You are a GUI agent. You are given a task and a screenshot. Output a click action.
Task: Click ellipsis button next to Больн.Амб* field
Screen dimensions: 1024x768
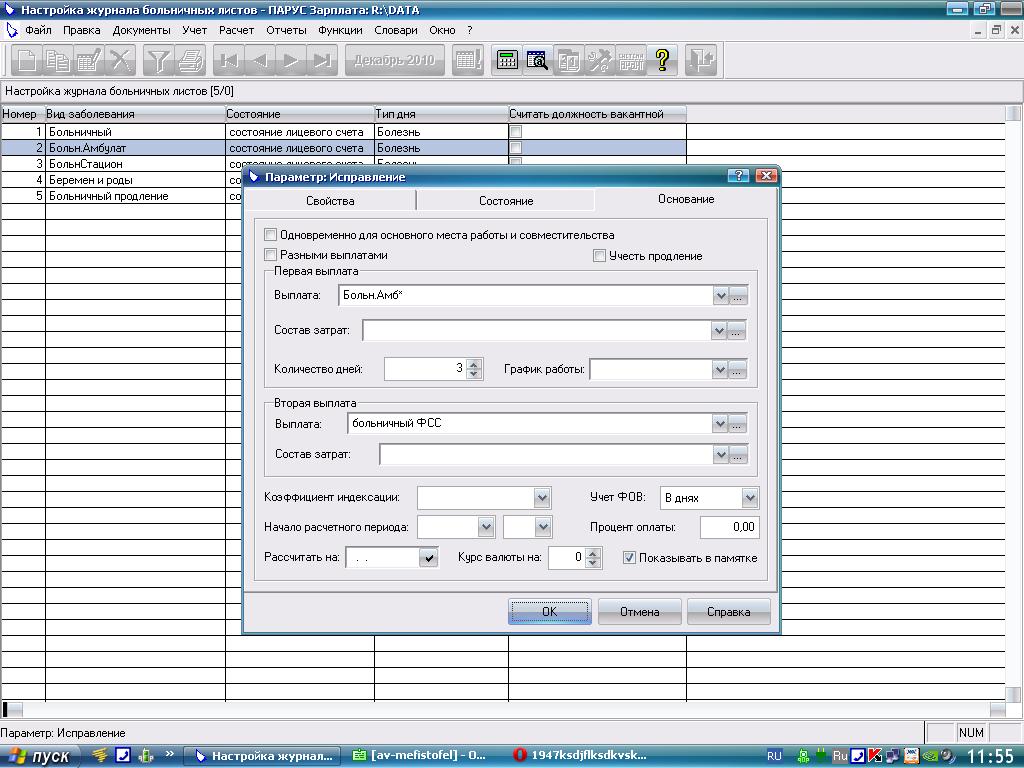pyautogui.click(x=738, y=296)
